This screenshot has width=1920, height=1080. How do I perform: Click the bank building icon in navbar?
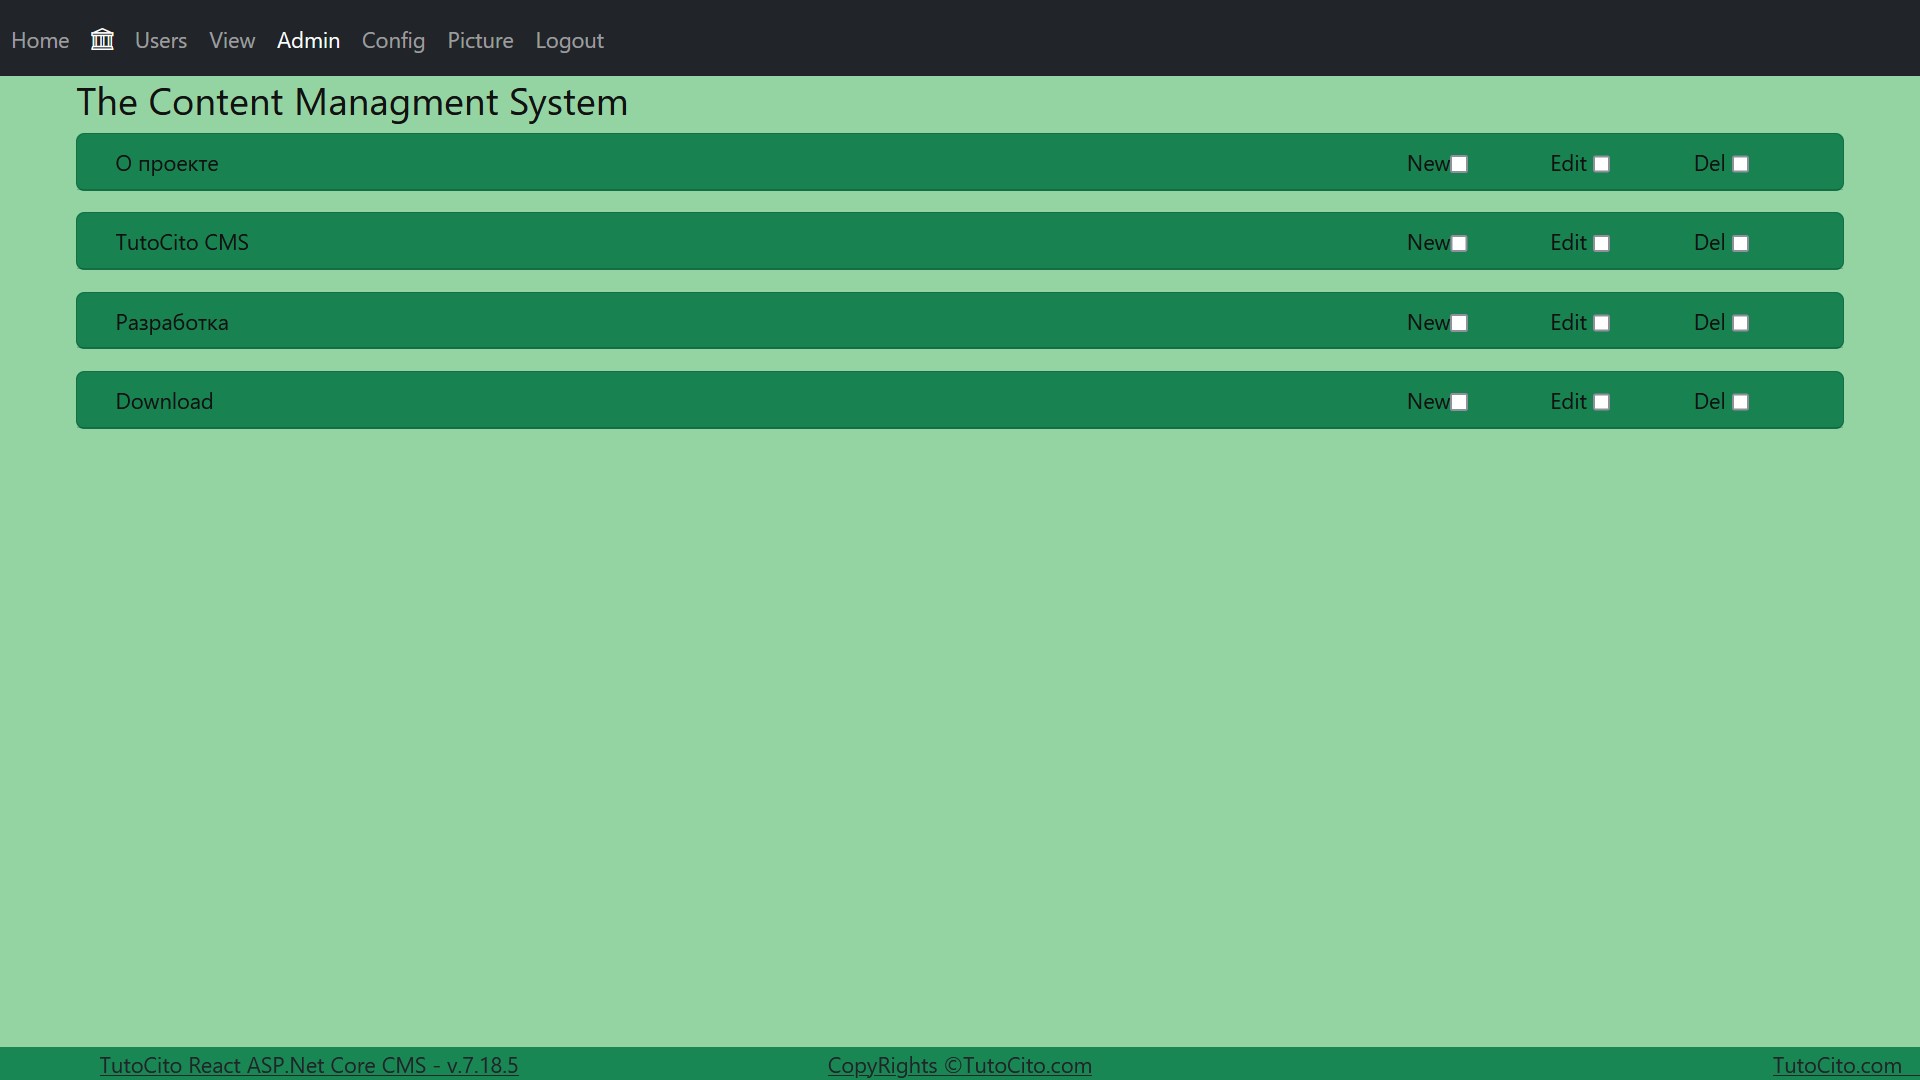[x=102, y=40]
